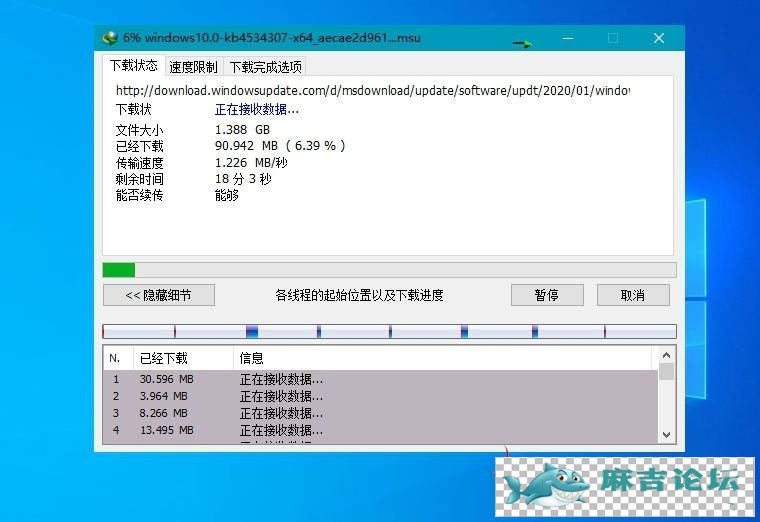Viewport: 760px width, 522px height.
Task: Select thread row 3 with 8.266 MB
Action: click(380, 413)
